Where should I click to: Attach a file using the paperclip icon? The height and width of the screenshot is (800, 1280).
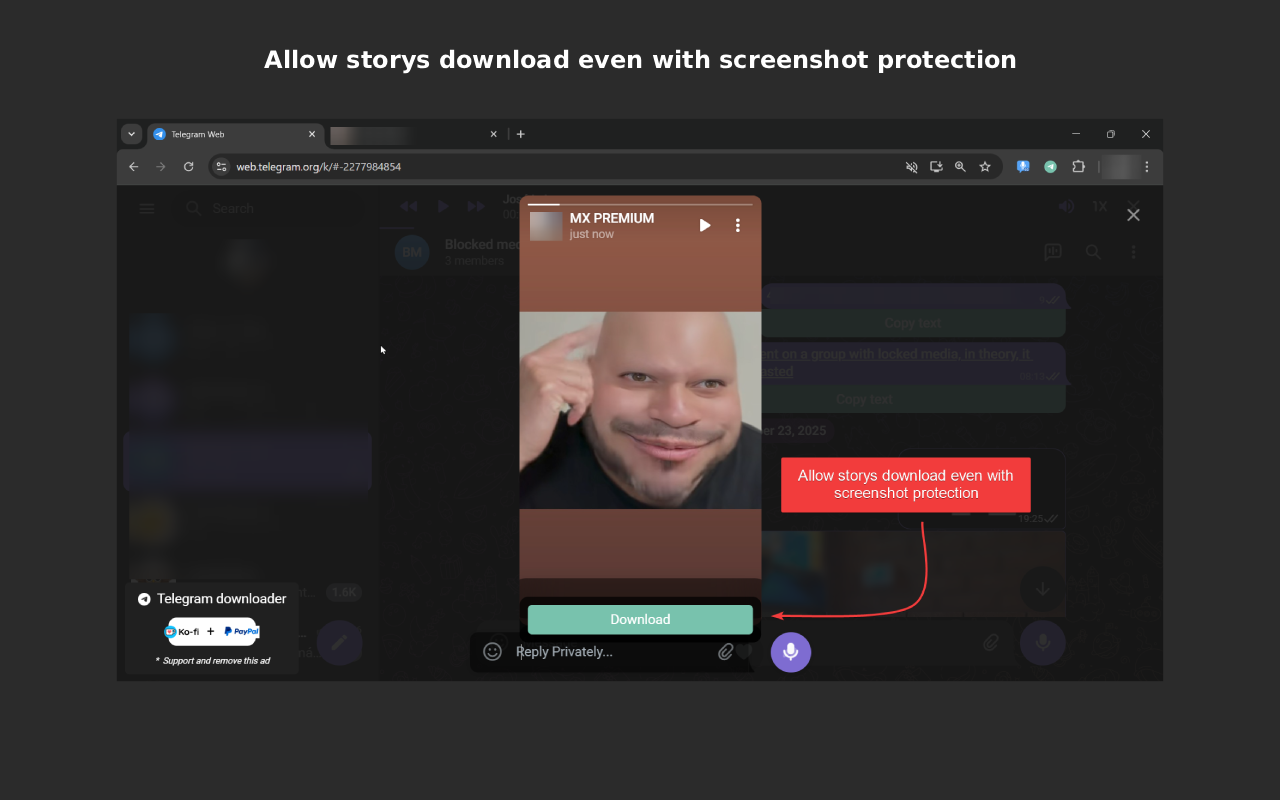727,651
